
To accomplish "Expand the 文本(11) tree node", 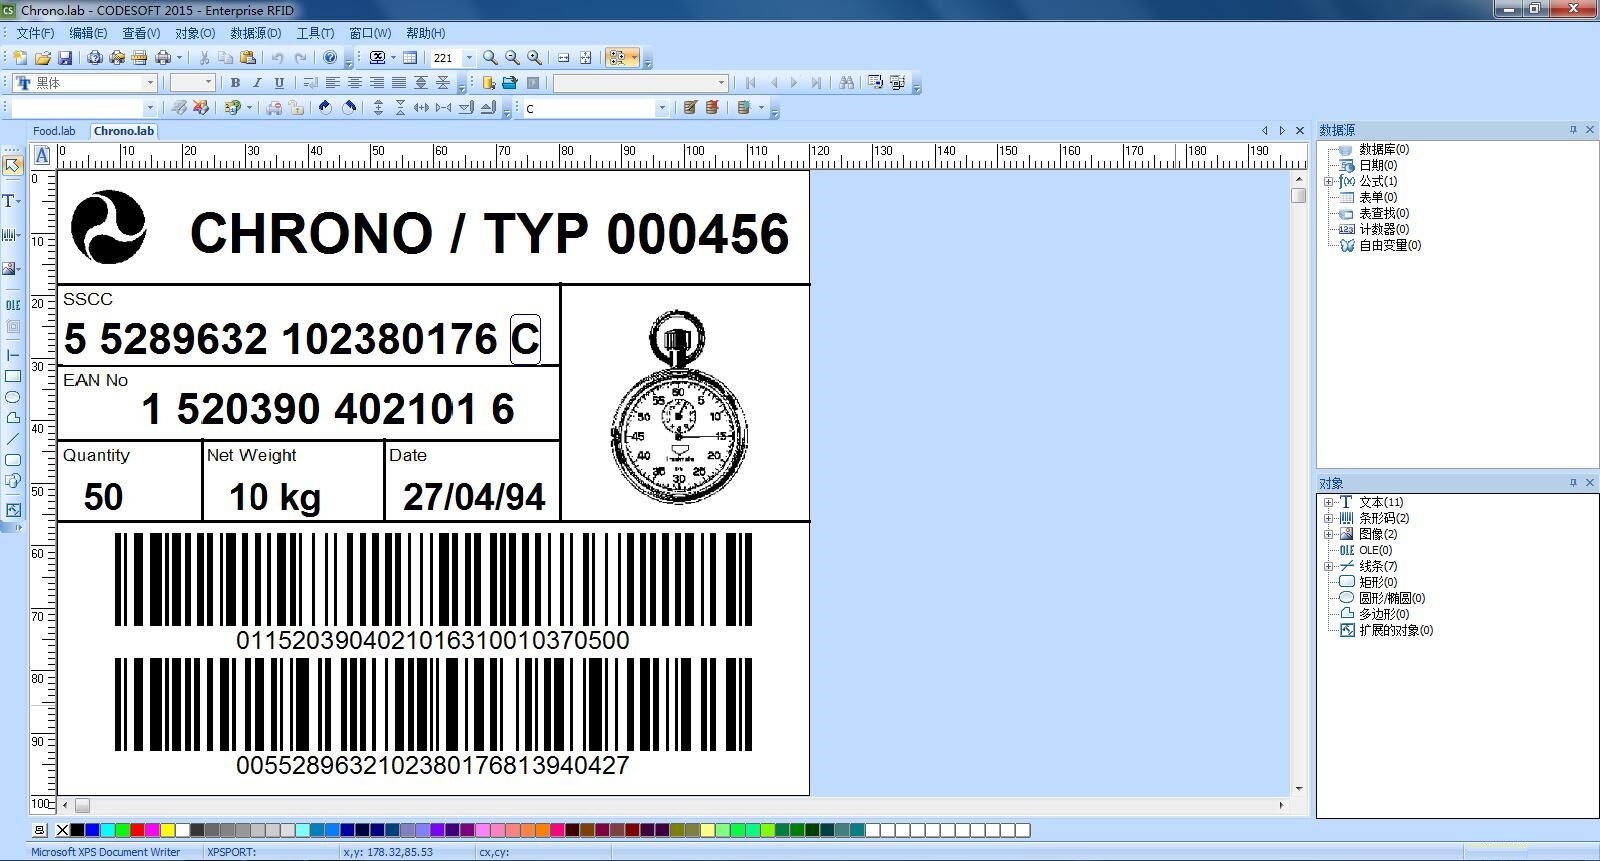I will point(1328,502).
